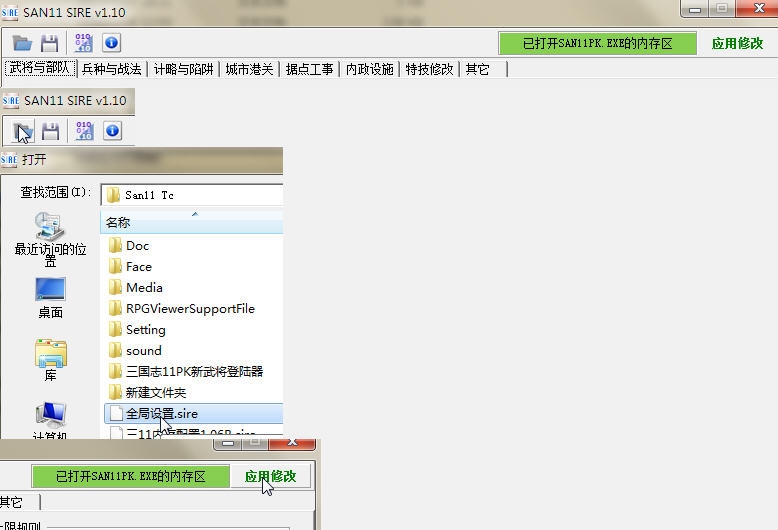Click the SIRE logo on top title bar
The width and height of the screenshot is (778, 530).
(x=10, y=12)
